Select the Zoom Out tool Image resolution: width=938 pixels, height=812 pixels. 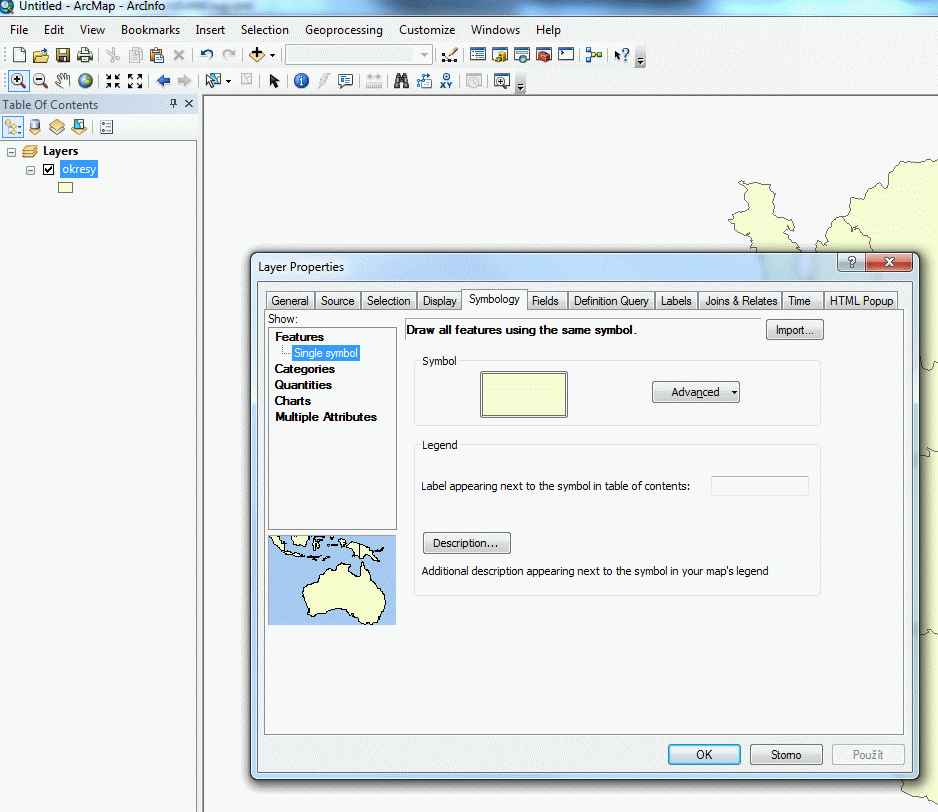pyautogui.click(x=40, y=80)
